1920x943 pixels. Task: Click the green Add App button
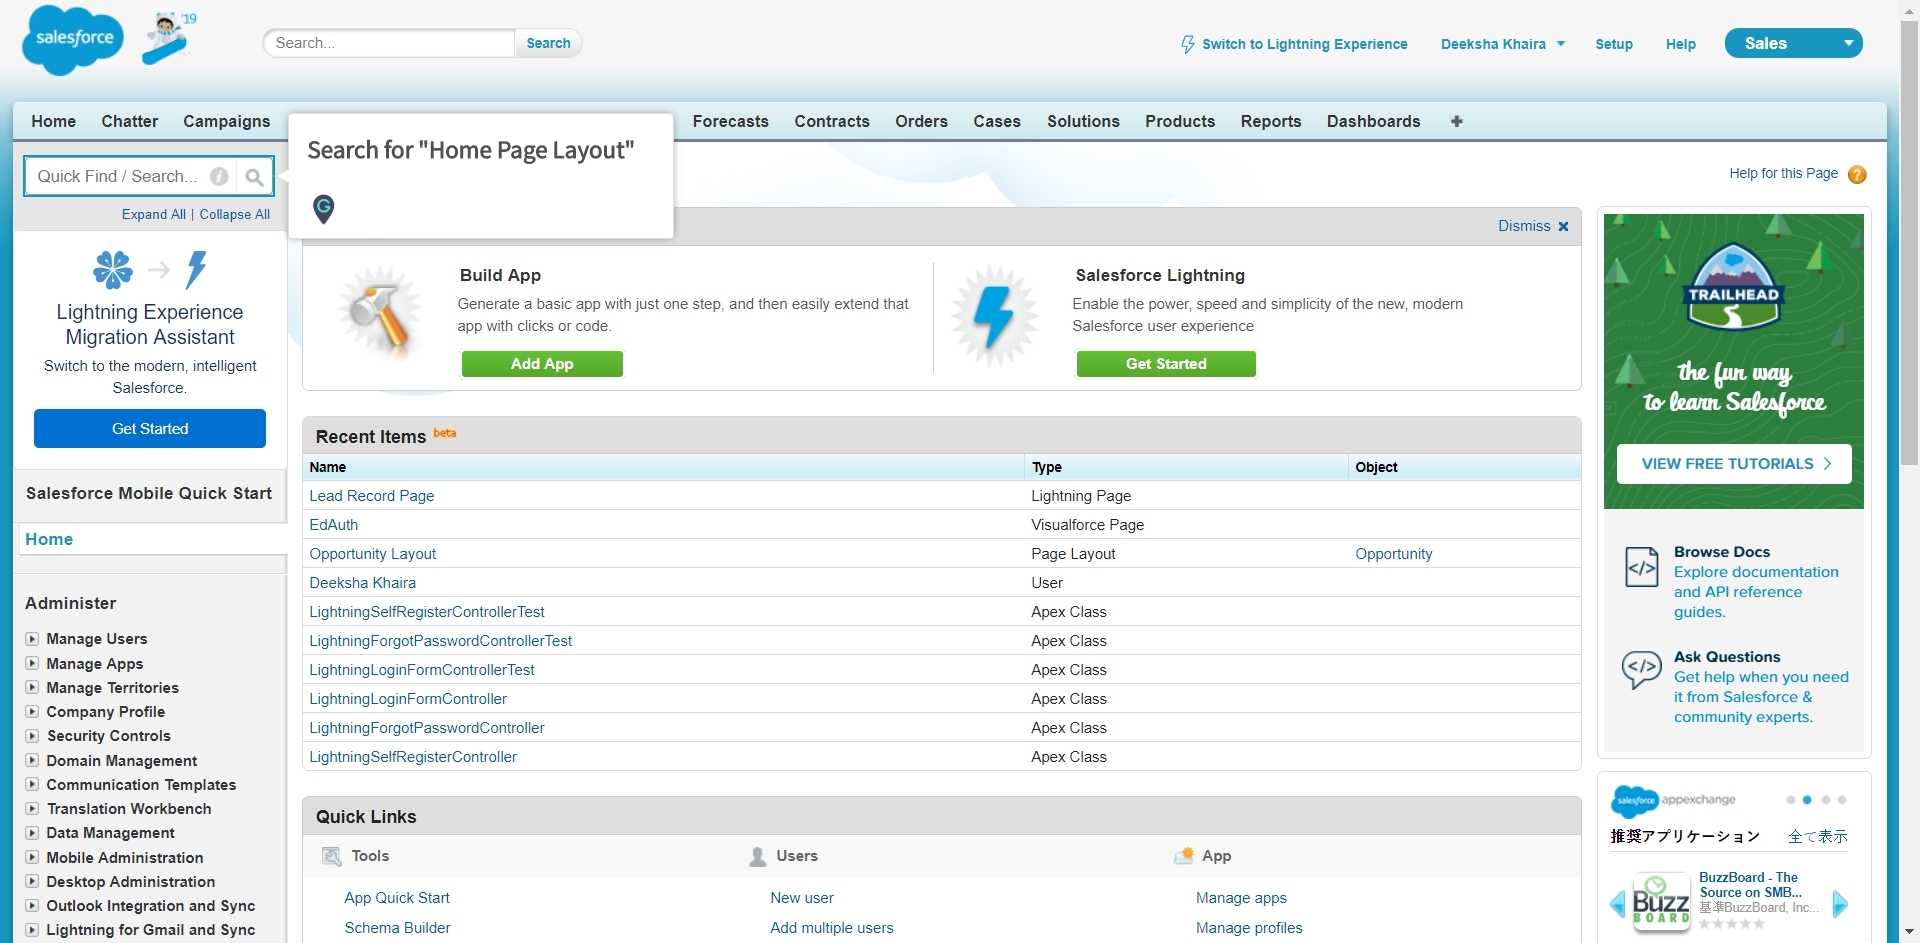[x=542, y=364]
